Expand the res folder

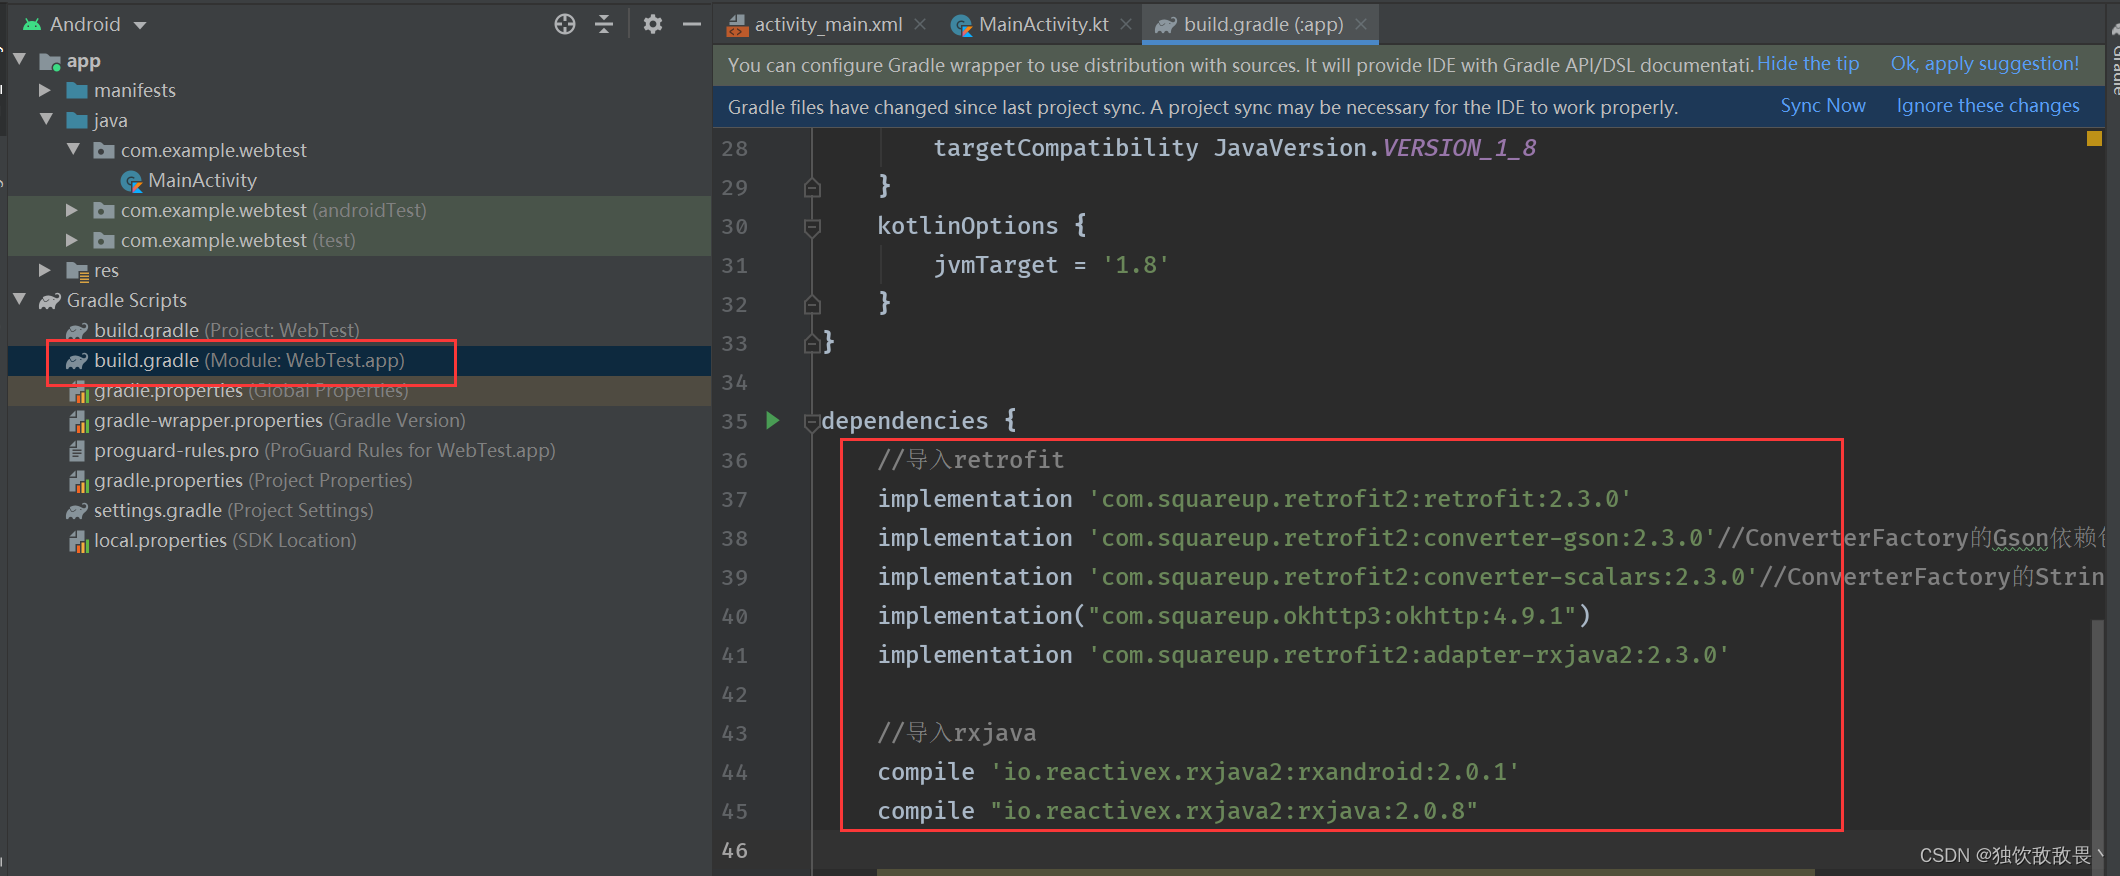pyautogui.click(x=44, y=270)
